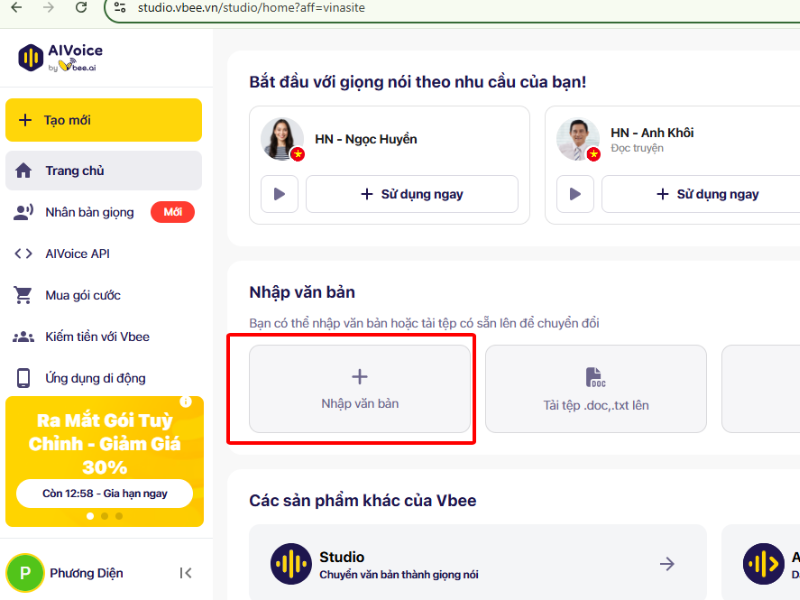This screenshot has width=800, height=600.
Task: Click the shopping cart icon
Action: click(23, 295)
